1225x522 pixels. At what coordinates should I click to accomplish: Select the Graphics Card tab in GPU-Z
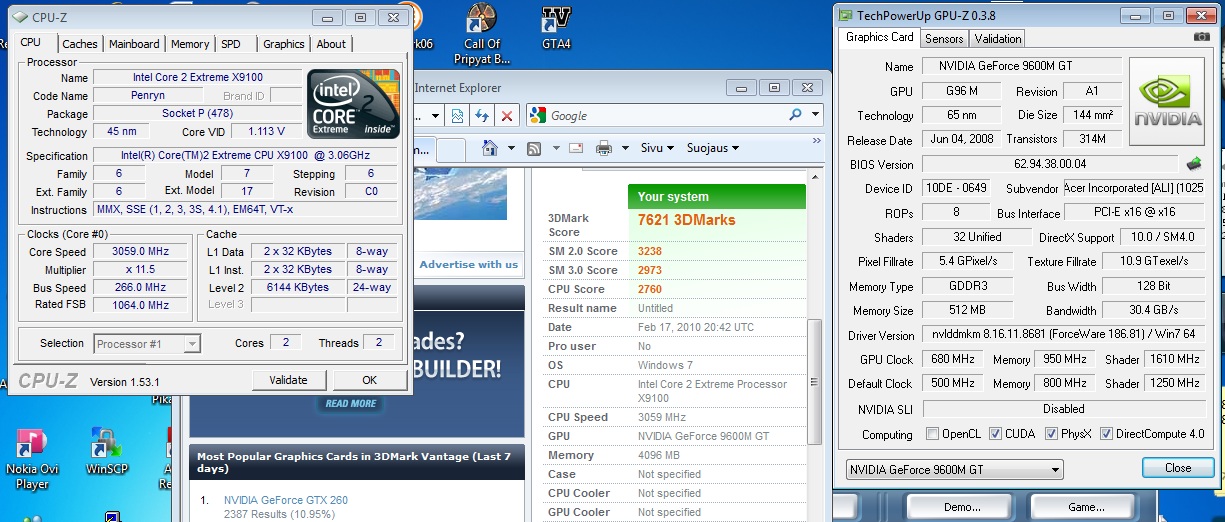tap(880, 37)
